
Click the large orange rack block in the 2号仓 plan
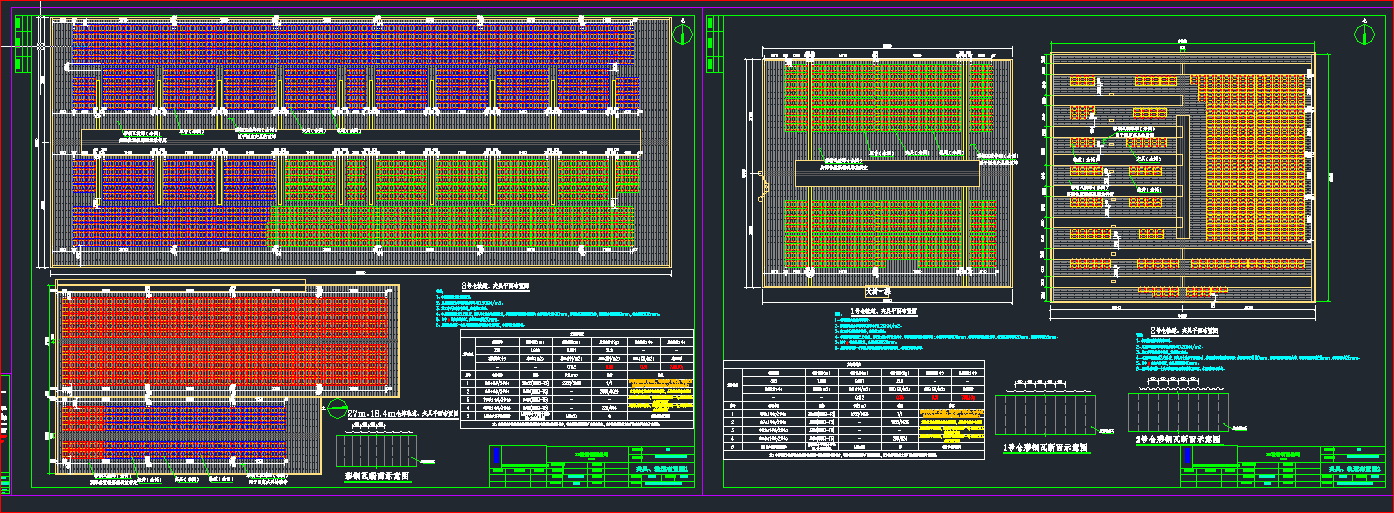[x=1255, y=160]
